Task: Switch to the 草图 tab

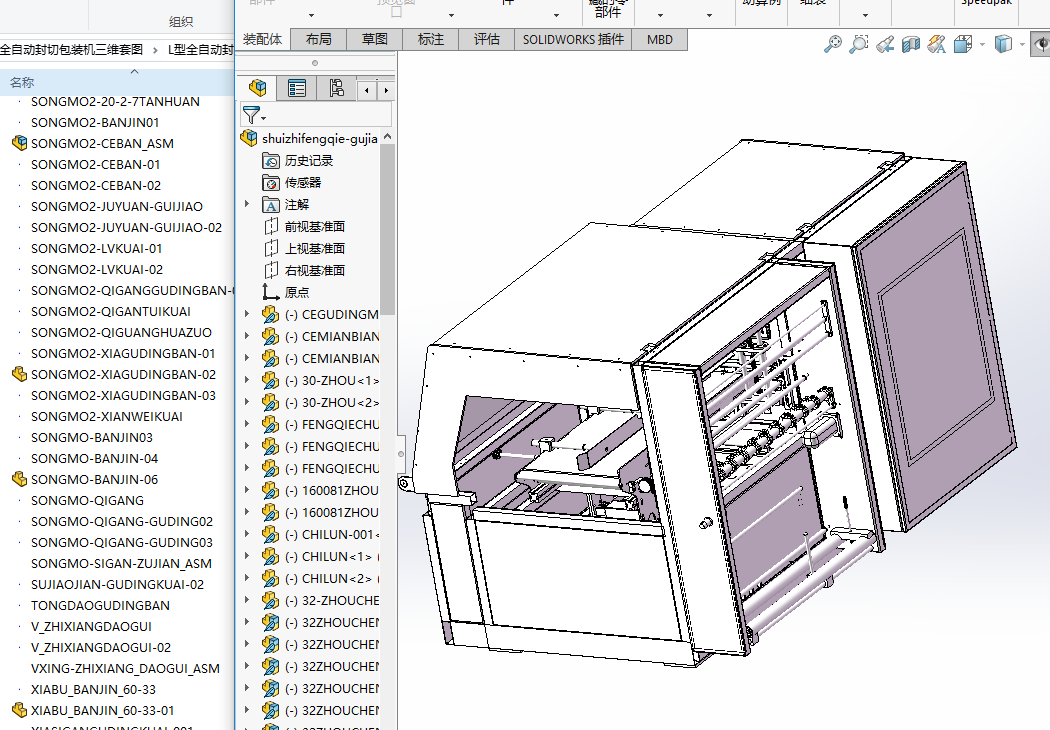Action: (x=375, y=39)
